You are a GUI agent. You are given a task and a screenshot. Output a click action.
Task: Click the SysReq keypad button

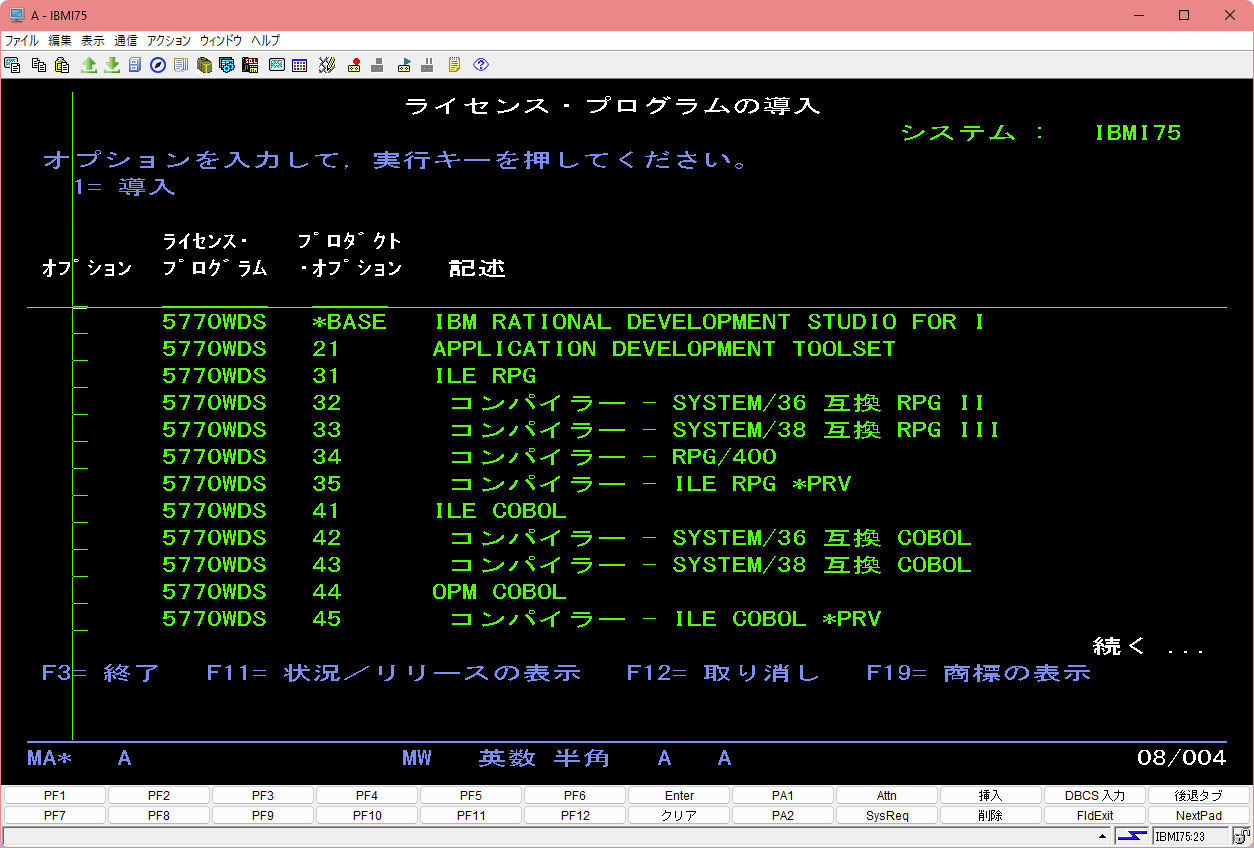887,816
